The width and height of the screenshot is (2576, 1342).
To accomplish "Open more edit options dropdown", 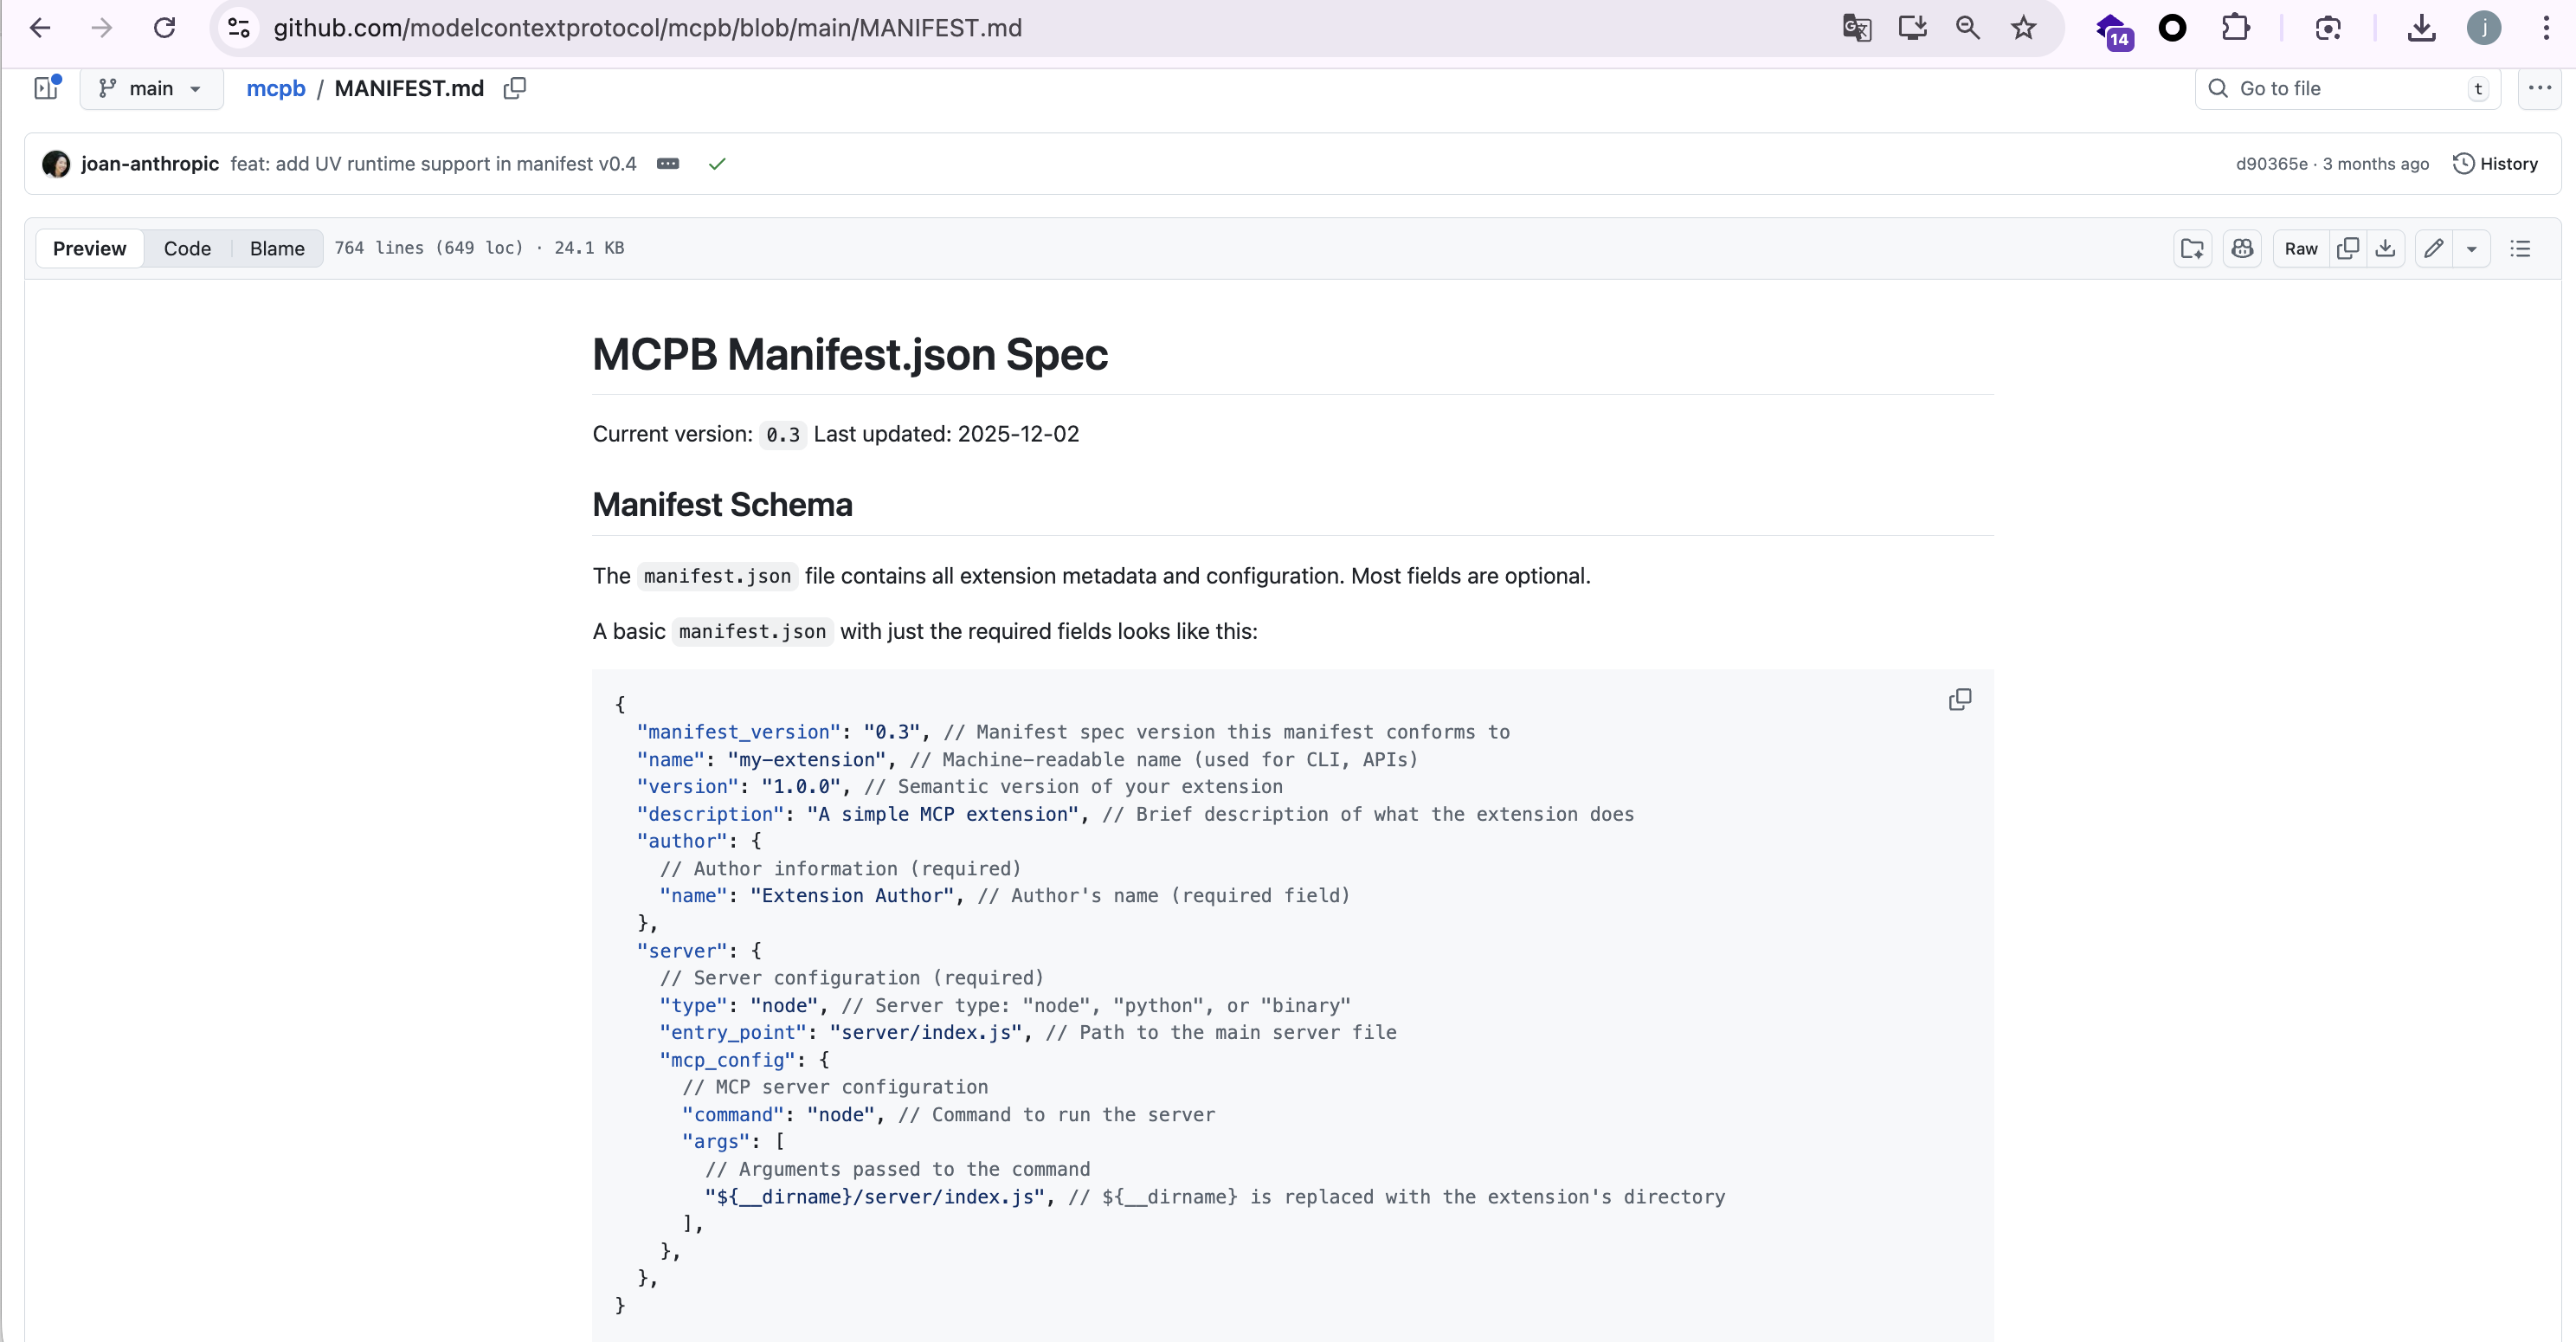I will pos(2471,248).
